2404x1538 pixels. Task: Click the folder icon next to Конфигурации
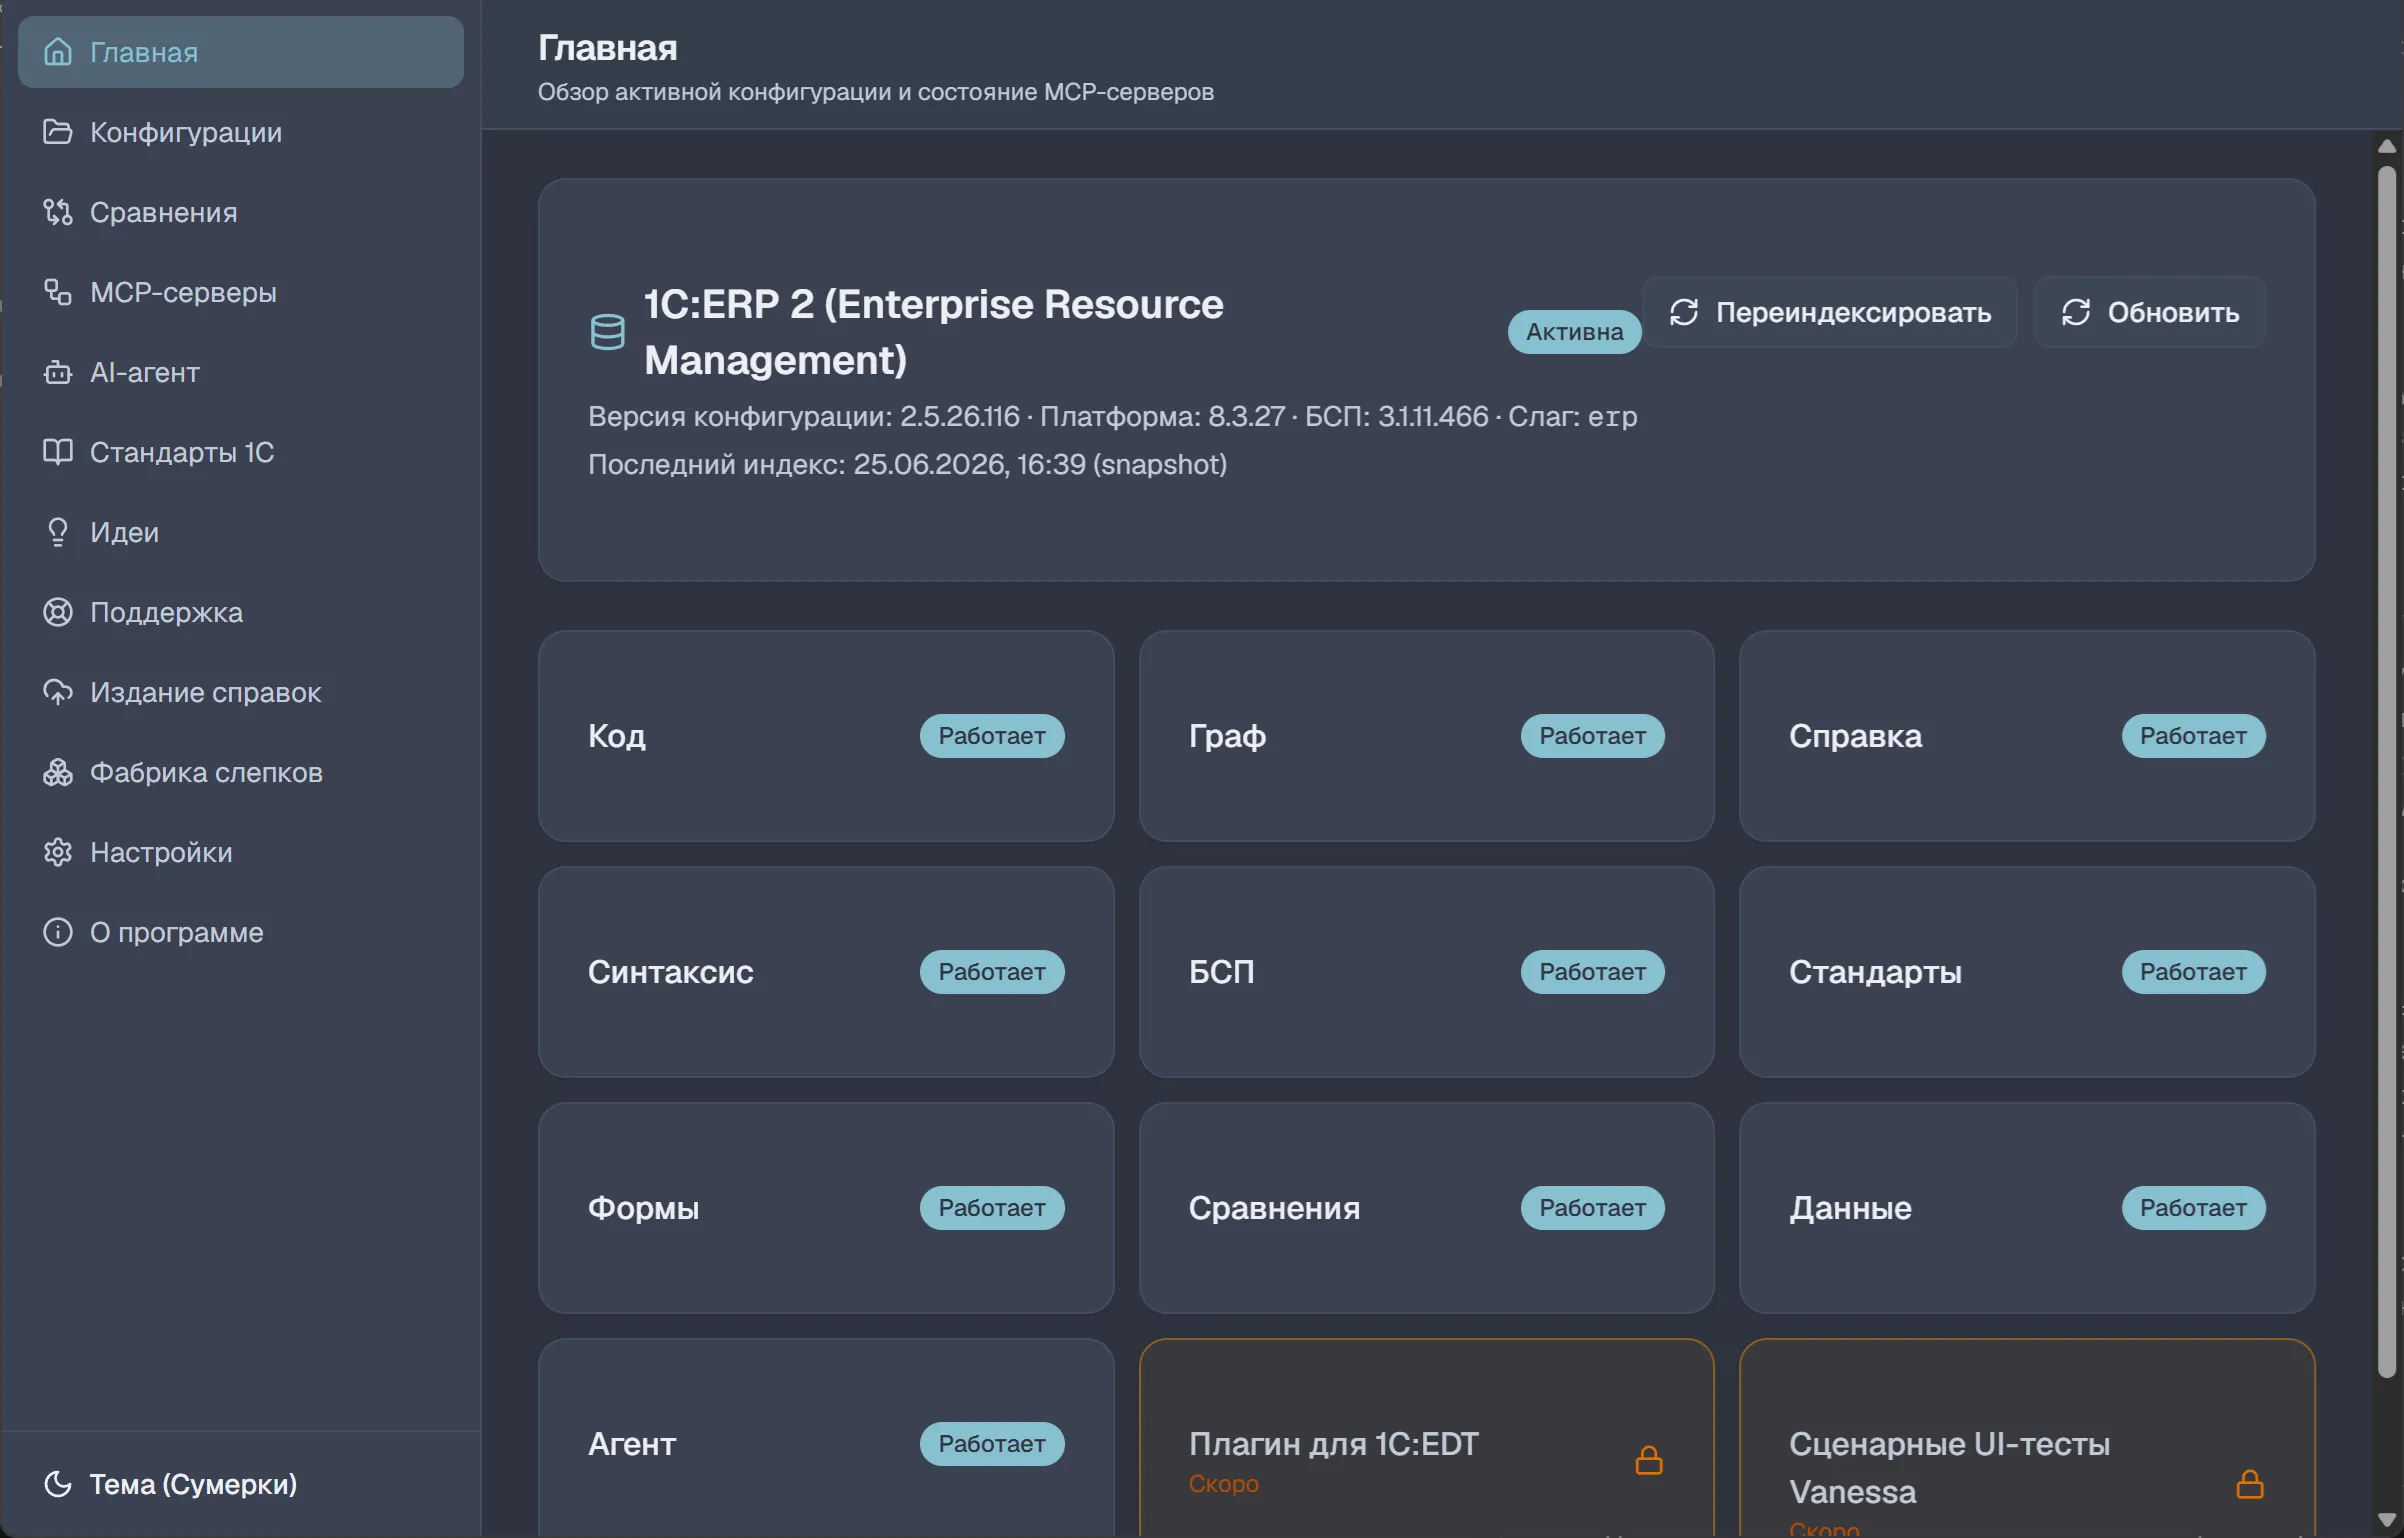click(58, 132)
